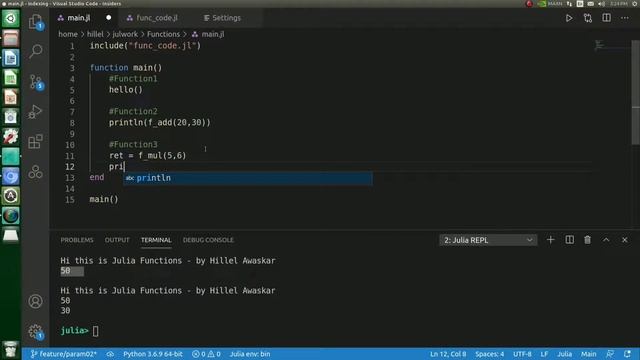This screenshot has width=640, height=360.
Task: Open the DEBUG CONSOLE panel tab
Action: point(208,240)
